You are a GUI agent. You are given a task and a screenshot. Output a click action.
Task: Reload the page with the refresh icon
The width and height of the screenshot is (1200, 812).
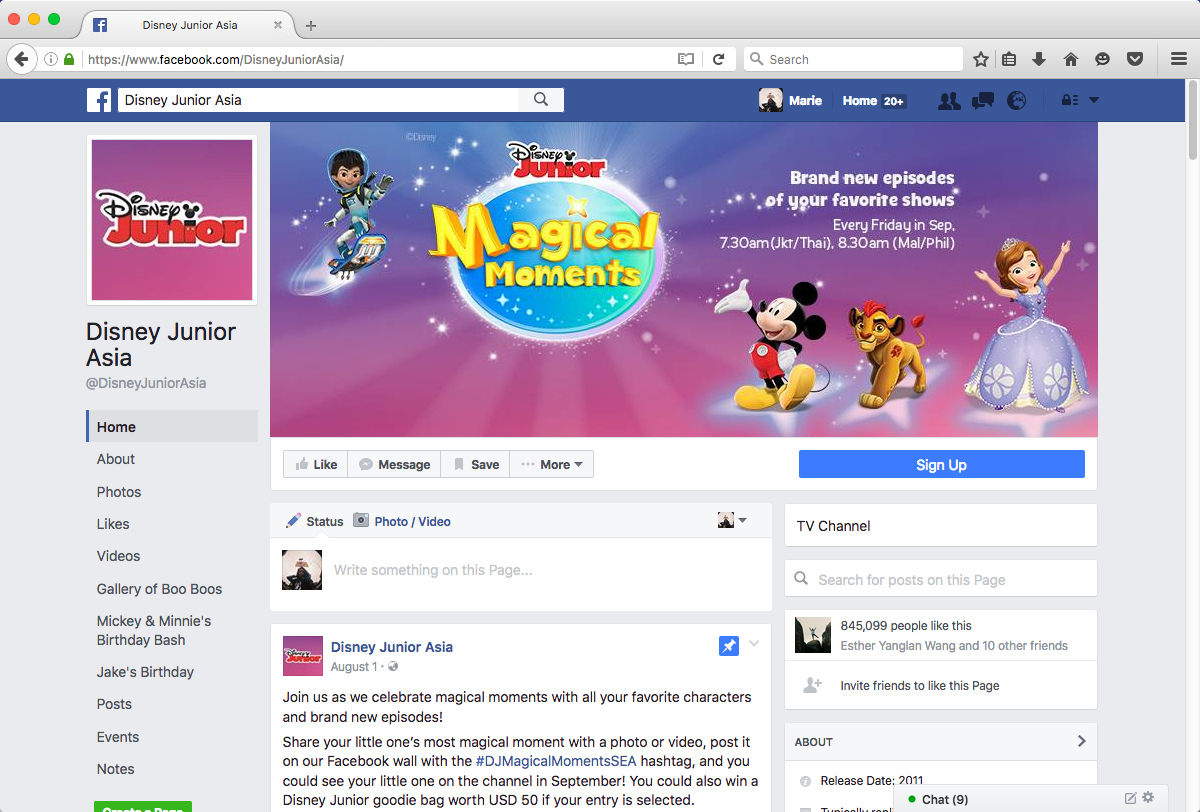coord(718,59)
